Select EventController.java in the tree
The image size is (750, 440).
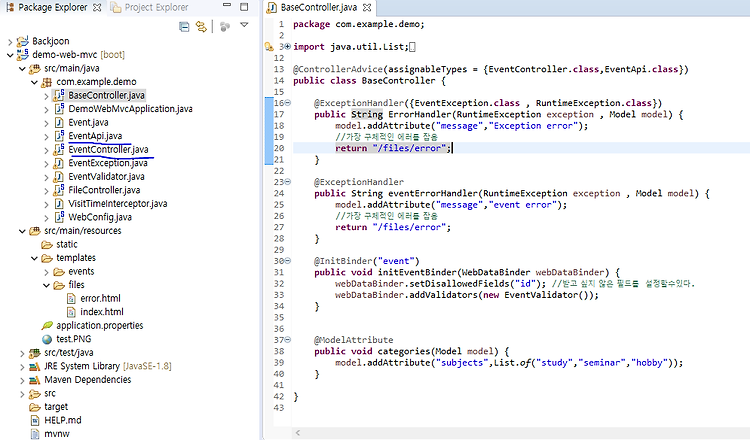click(x=108, y=149)
